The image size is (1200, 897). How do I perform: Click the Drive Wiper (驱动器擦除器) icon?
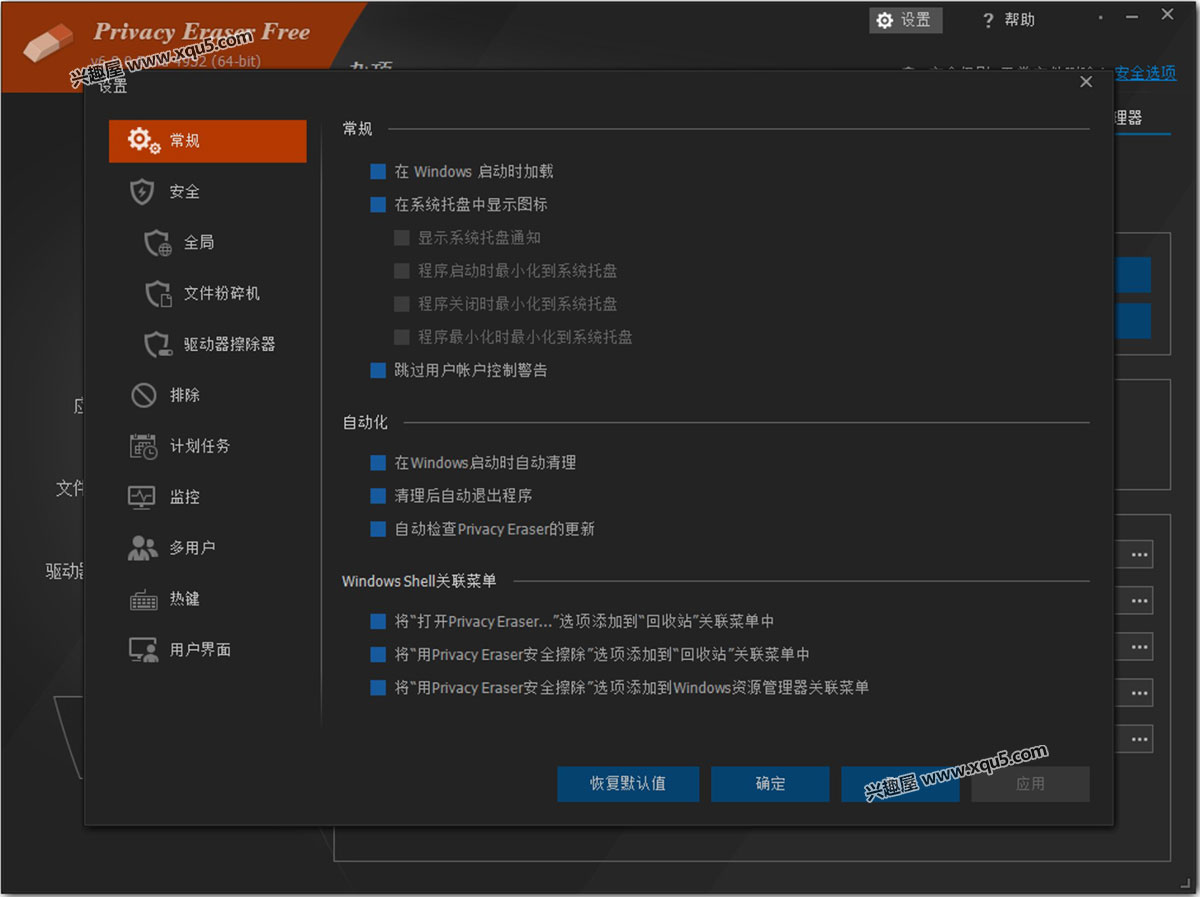(x=158, y=345)
